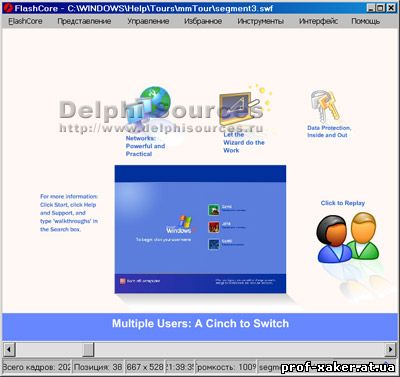
Task: Open the Интерфейс menu
Action: pos(318,21)
